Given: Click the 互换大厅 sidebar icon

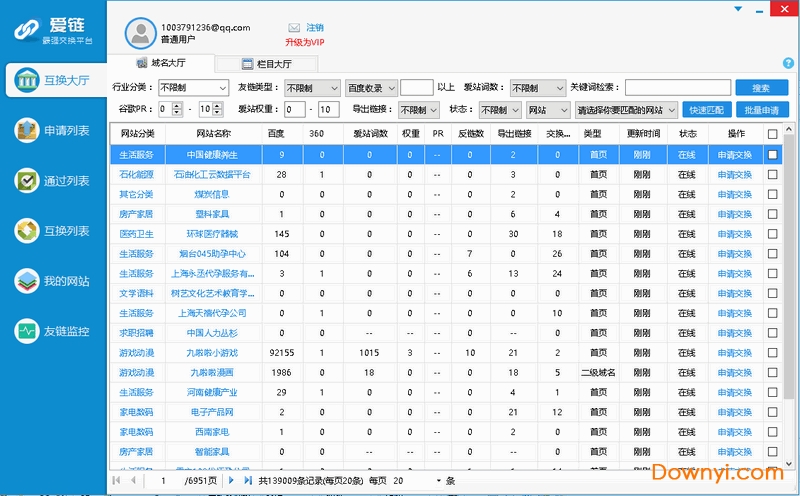Looking at the screenshot, I should [26, 79].
